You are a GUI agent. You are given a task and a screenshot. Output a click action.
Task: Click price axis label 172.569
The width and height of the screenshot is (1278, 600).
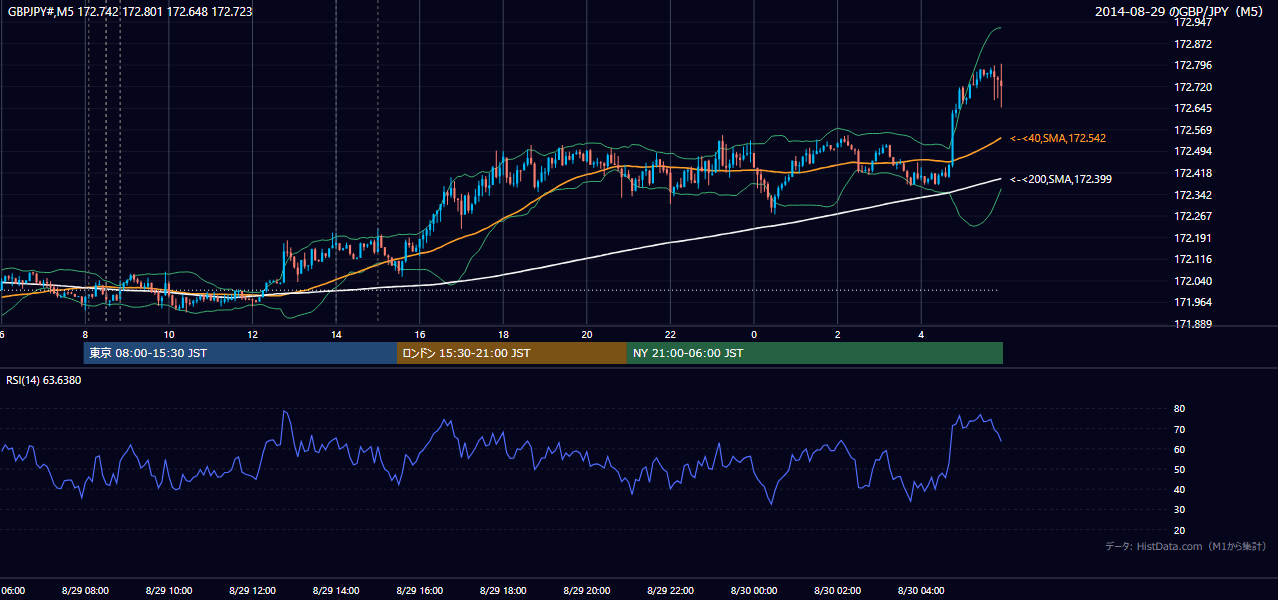(x=1193, y=130)
